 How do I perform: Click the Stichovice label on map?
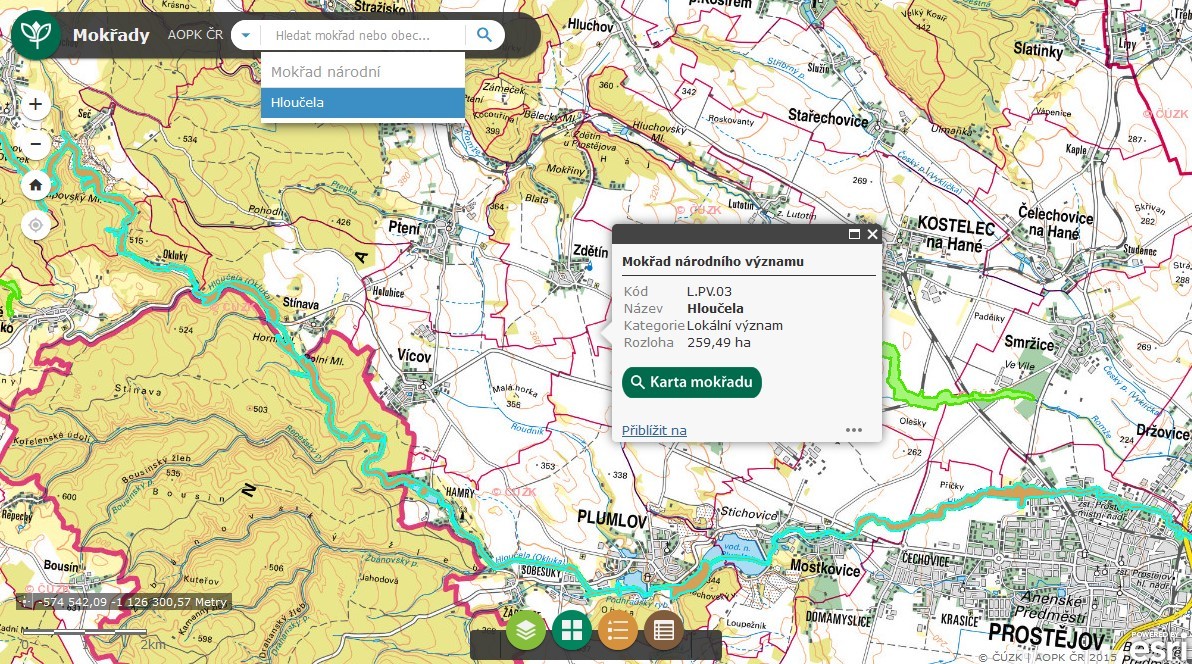[748, 513]
